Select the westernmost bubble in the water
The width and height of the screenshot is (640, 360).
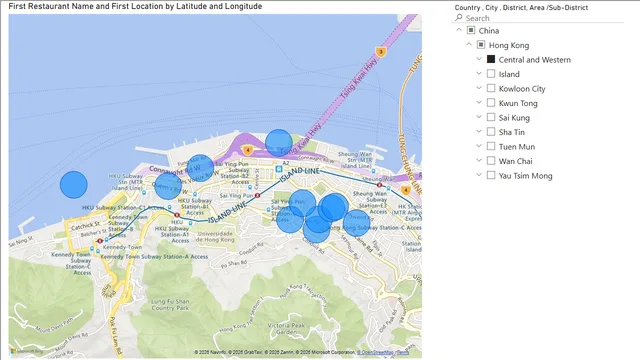coord(73,184)
